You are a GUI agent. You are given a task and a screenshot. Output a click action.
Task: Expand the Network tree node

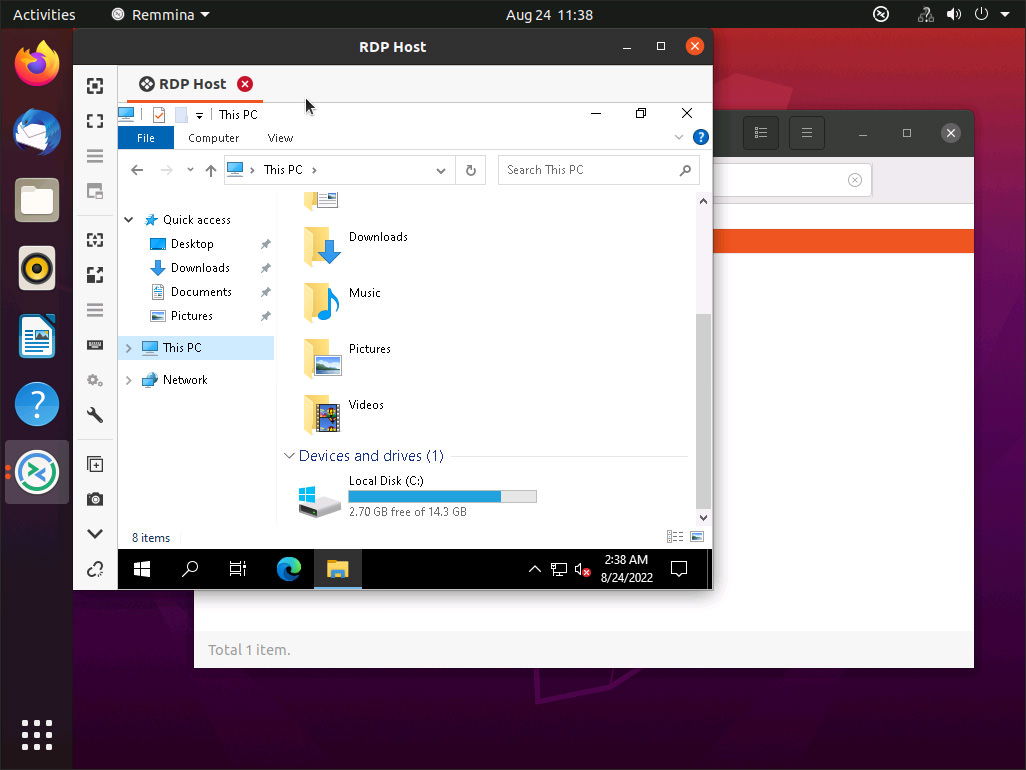pyautogui.click(x=129, y=380)
